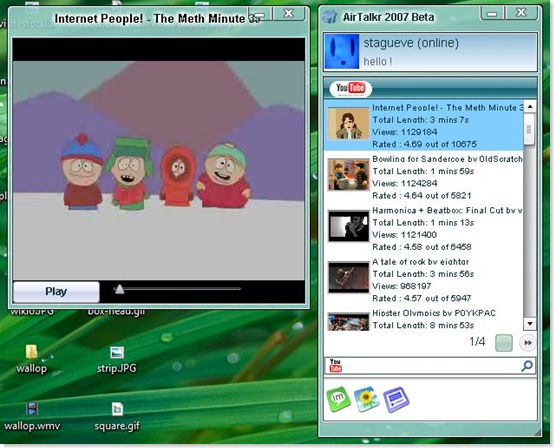Select Harmonica + Beatbox video thumbnail
This screenshot has height=448, width=554.
[x=348, y=226]
